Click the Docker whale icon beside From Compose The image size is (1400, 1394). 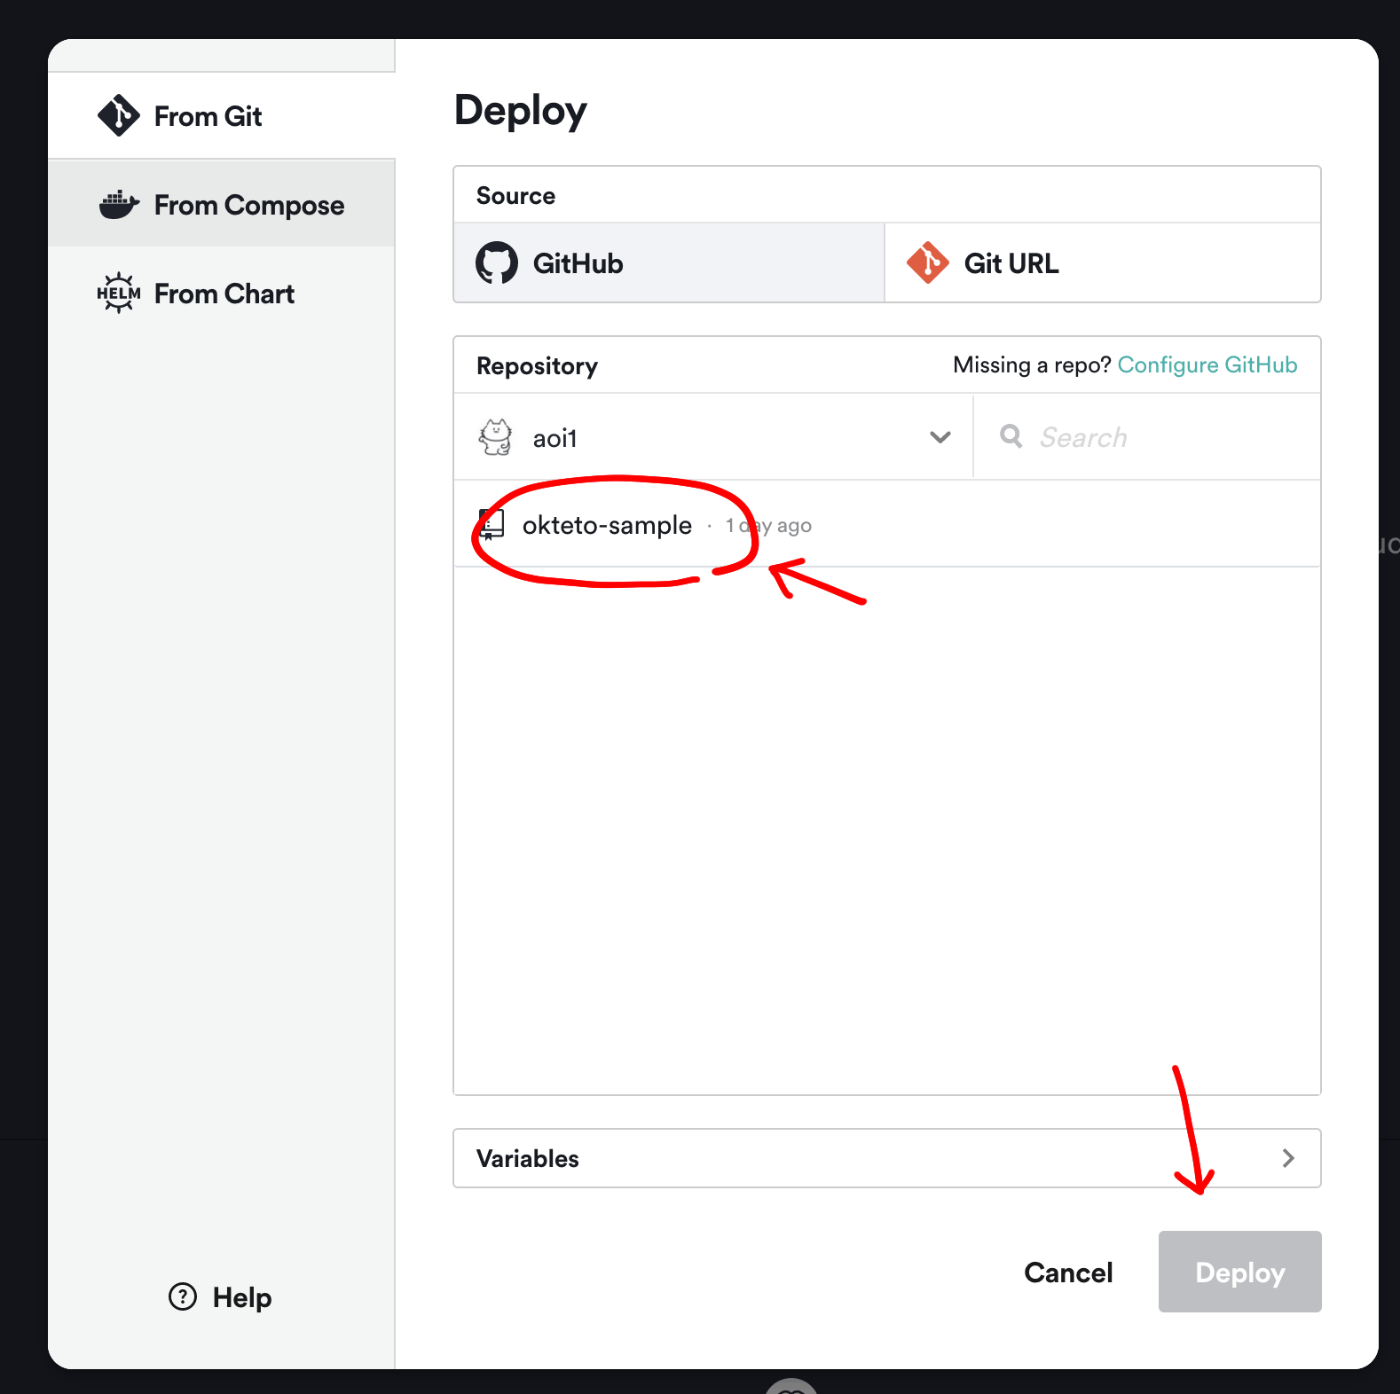pos(119,205)
